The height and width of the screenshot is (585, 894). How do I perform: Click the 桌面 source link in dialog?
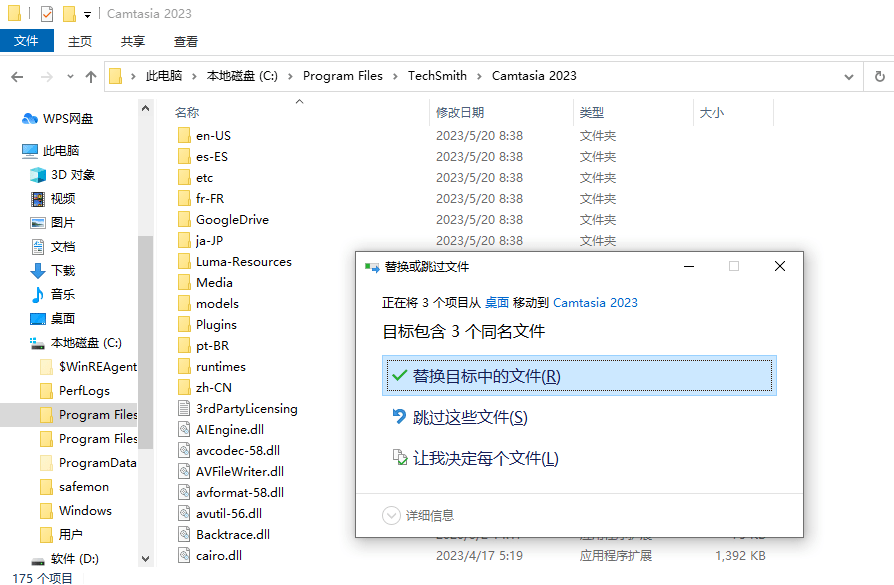(x=497, y=303)
